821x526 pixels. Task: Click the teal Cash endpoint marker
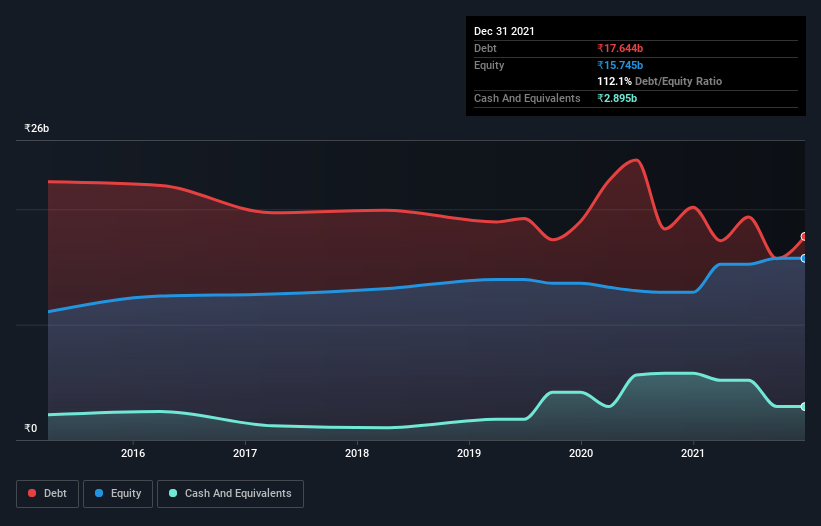804,407
